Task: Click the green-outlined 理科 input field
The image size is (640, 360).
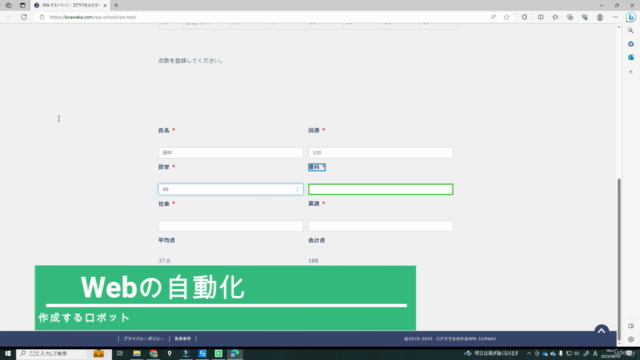Action: pyautogui.click(x=380, y=189)
